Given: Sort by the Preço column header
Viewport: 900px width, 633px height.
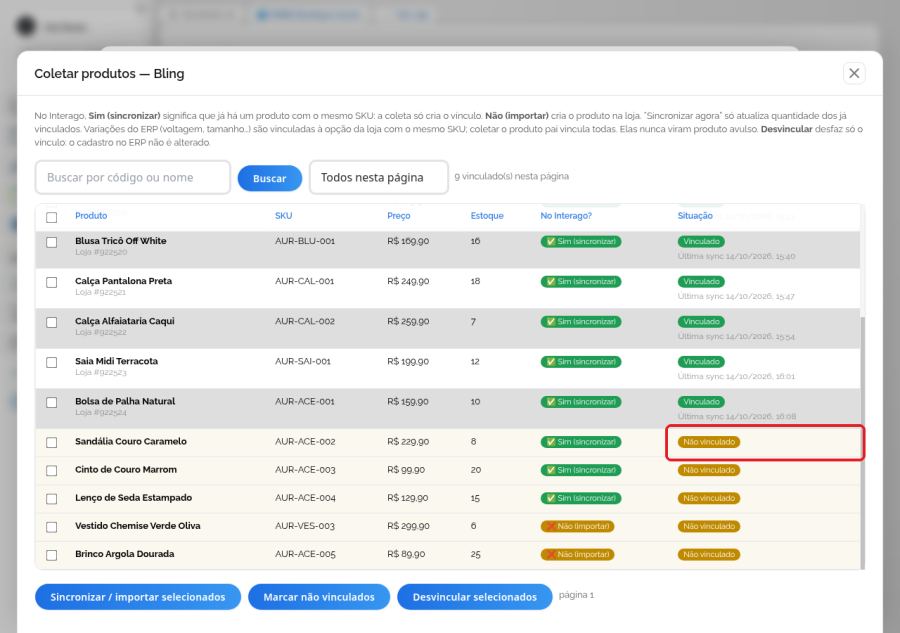Looking at the screenshot, I should (398, 216).
